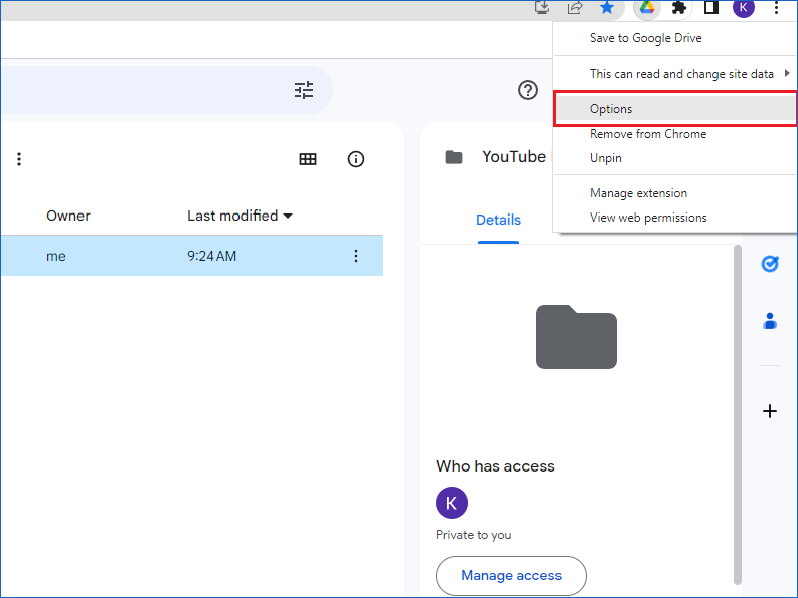Click the Owner column header
Screen dimensions: 798x598
68,216
